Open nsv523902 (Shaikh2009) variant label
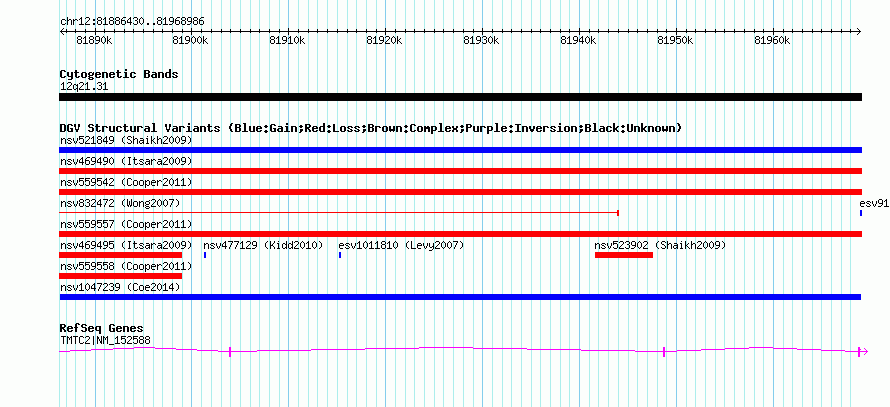The width and height of the screenshot is (890, 407). coord(660,245)
